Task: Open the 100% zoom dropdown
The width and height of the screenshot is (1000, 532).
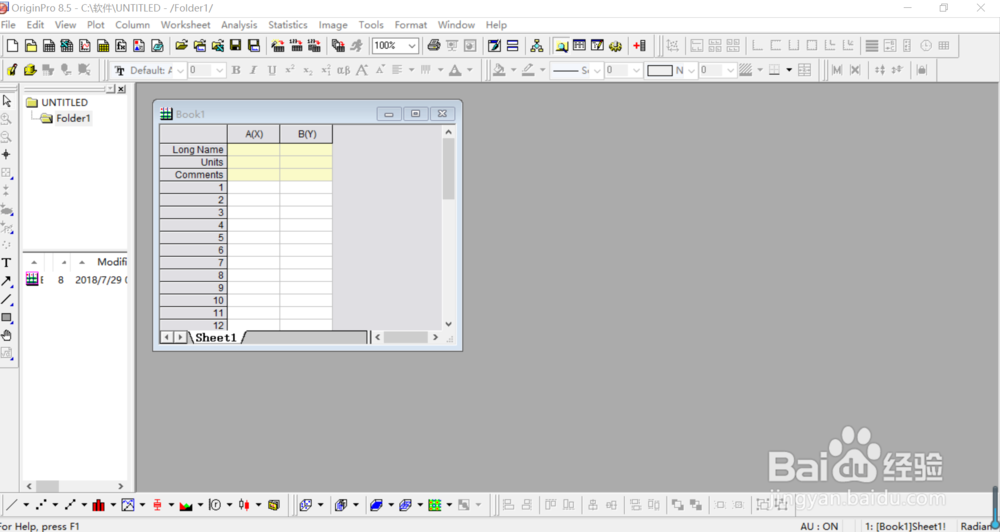Action: coord(412,45)
